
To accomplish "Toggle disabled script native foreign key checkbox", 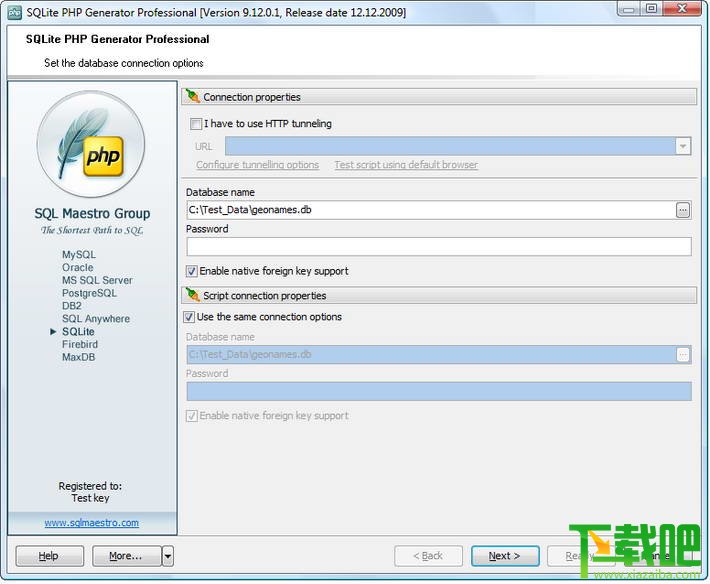I will 192,416.
